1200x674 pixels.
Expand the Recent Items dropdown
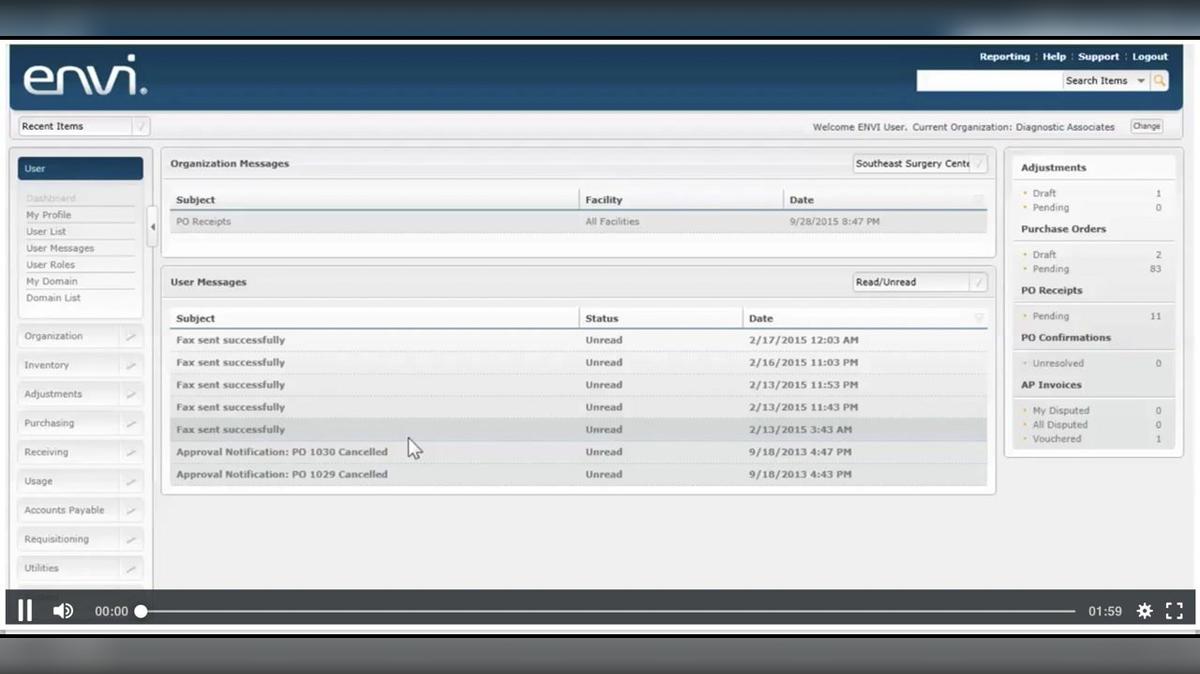(138, 125)
